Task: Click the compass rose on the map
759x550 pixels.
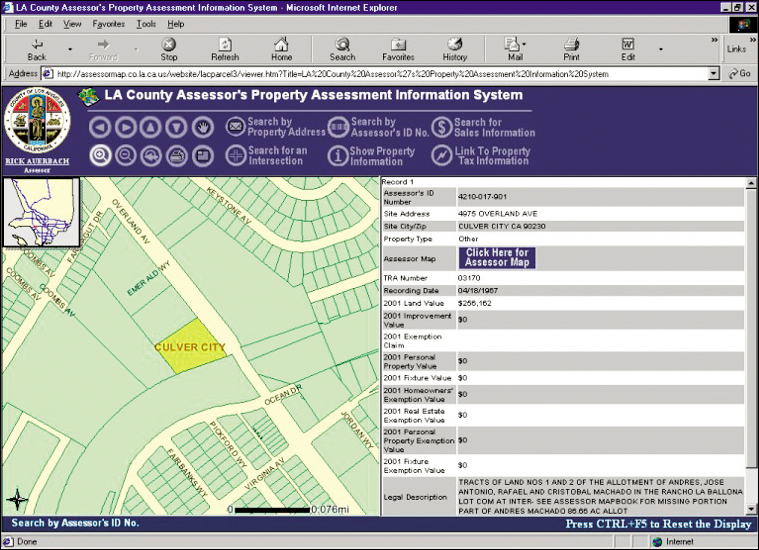Action: pos(17,500)
